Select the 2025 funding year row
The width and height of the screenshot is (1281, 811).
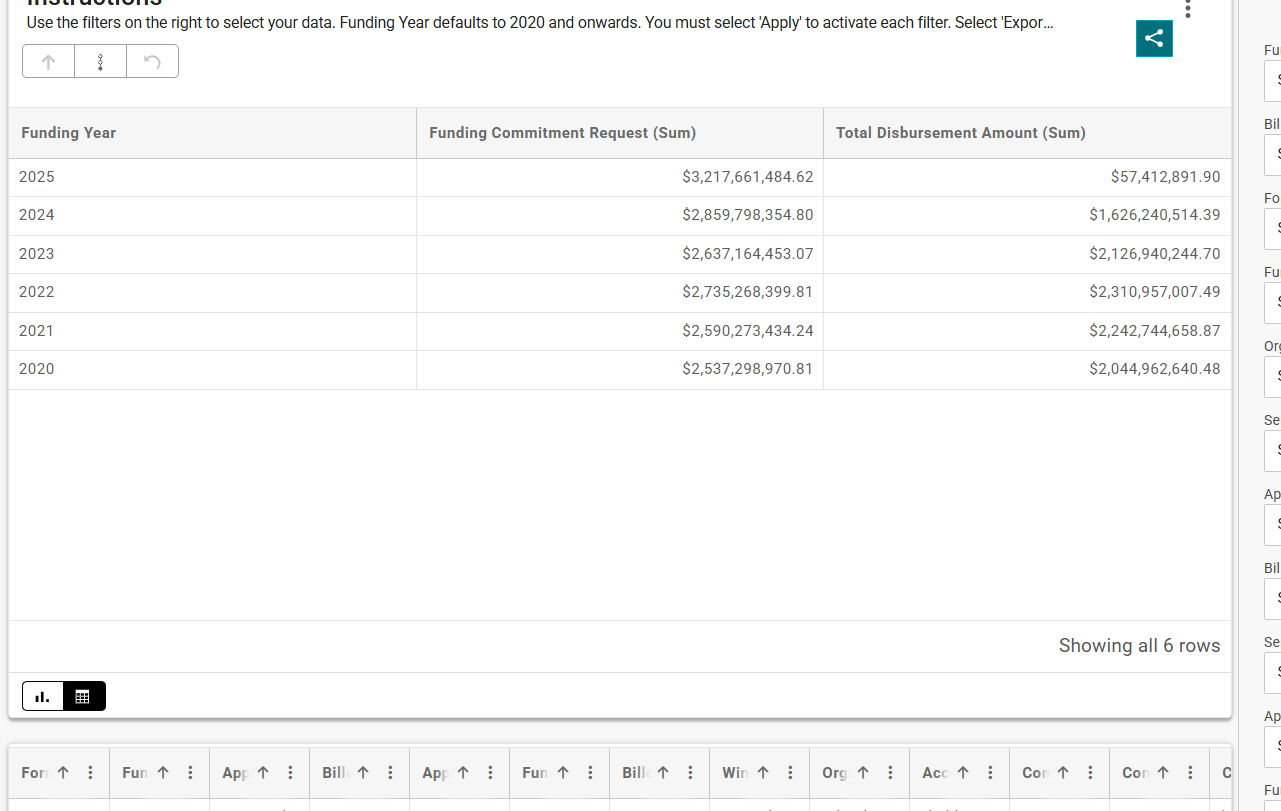(x=37, y=177)
